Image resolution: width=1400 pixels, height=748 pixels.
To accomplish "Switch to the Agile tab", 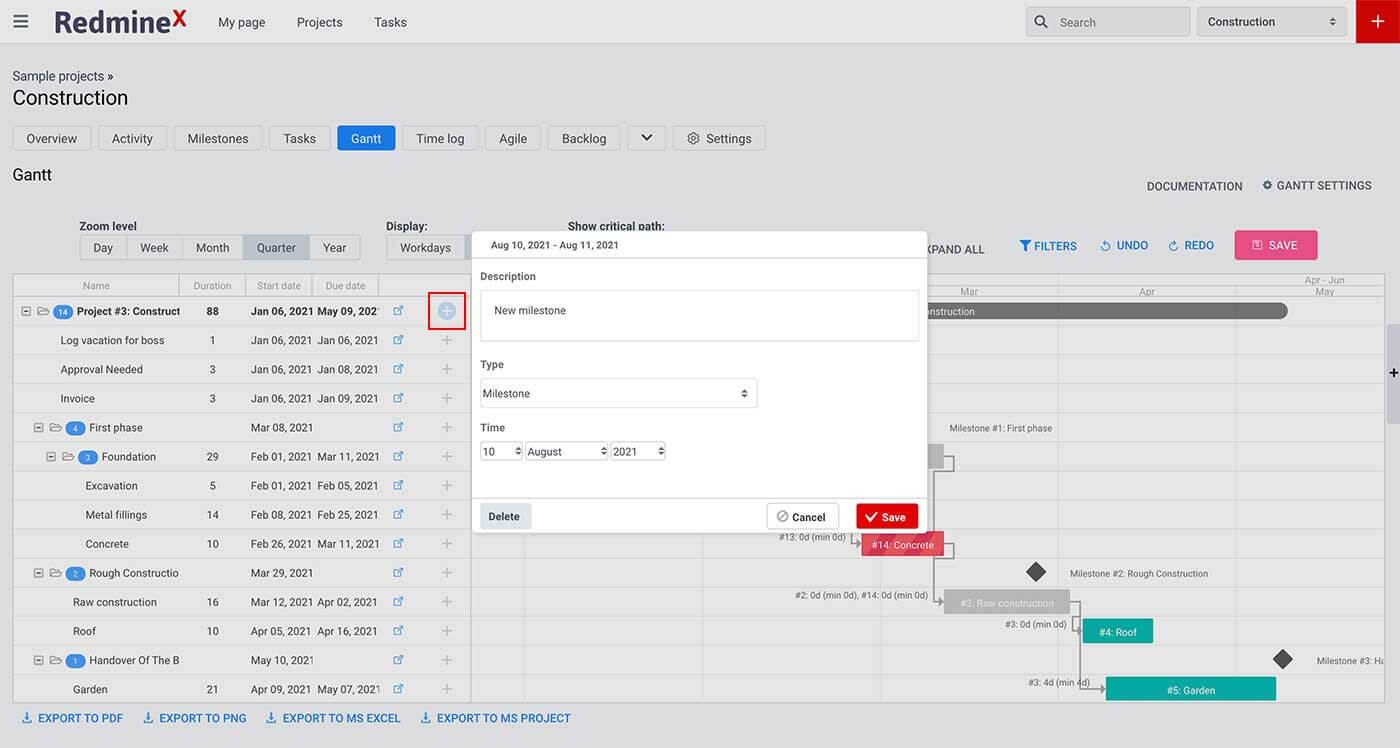I will 513,138.
